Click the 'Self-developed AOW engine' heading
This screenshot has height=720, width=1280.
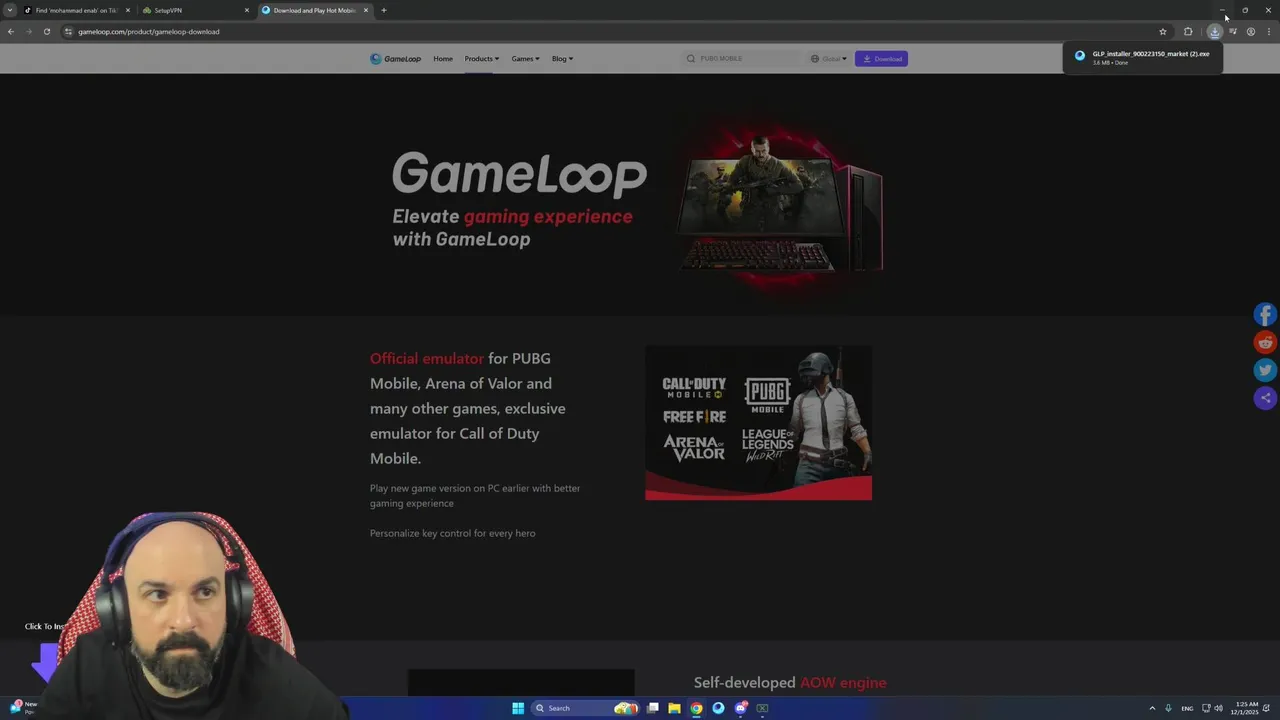click(790, 682)
